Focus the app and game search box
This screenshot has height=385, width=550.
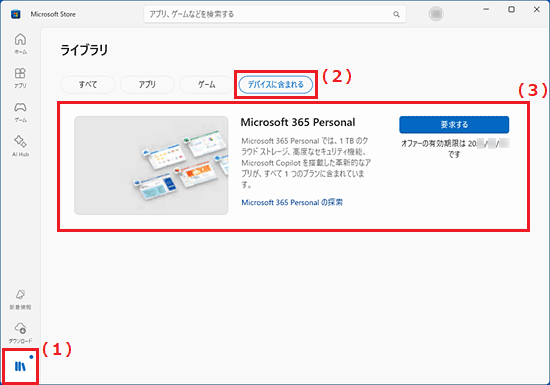[275, 14]
